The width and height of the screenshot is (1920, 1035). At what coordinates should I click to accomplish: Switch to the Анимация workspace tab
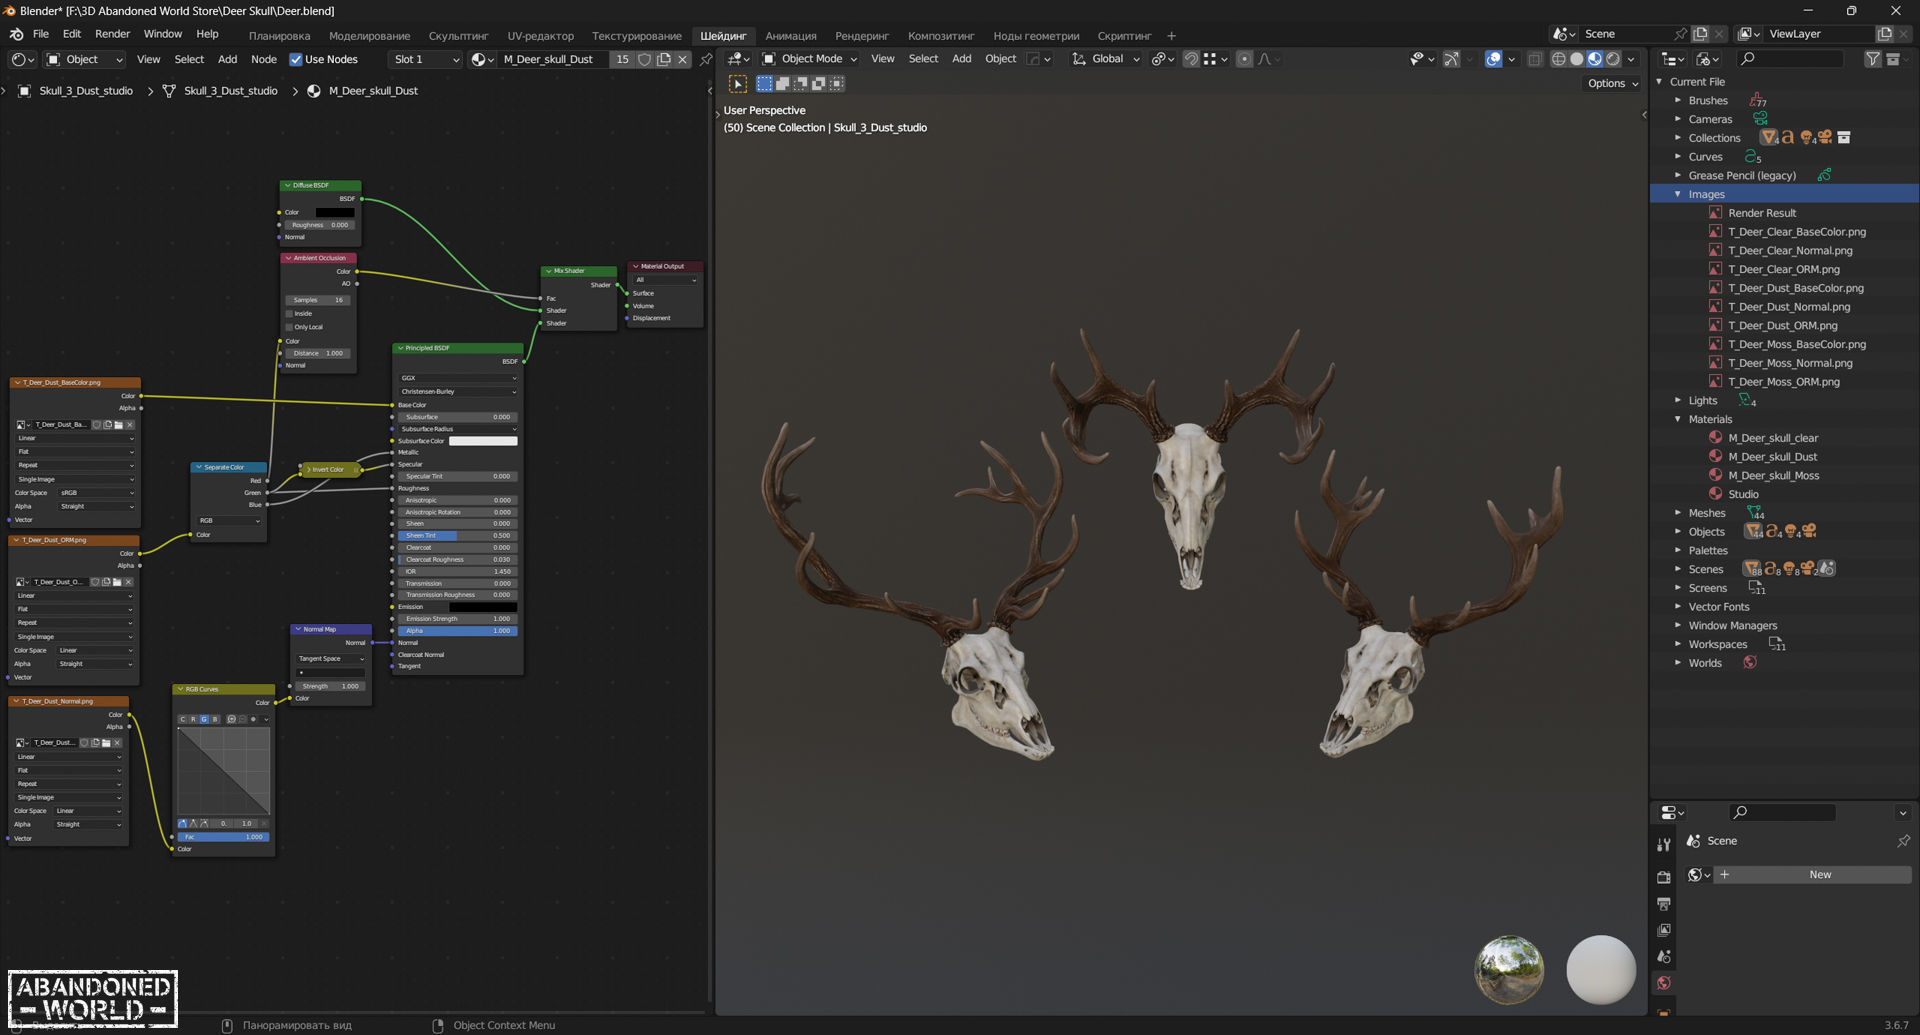pyautogui.click(x=791, y=36)
